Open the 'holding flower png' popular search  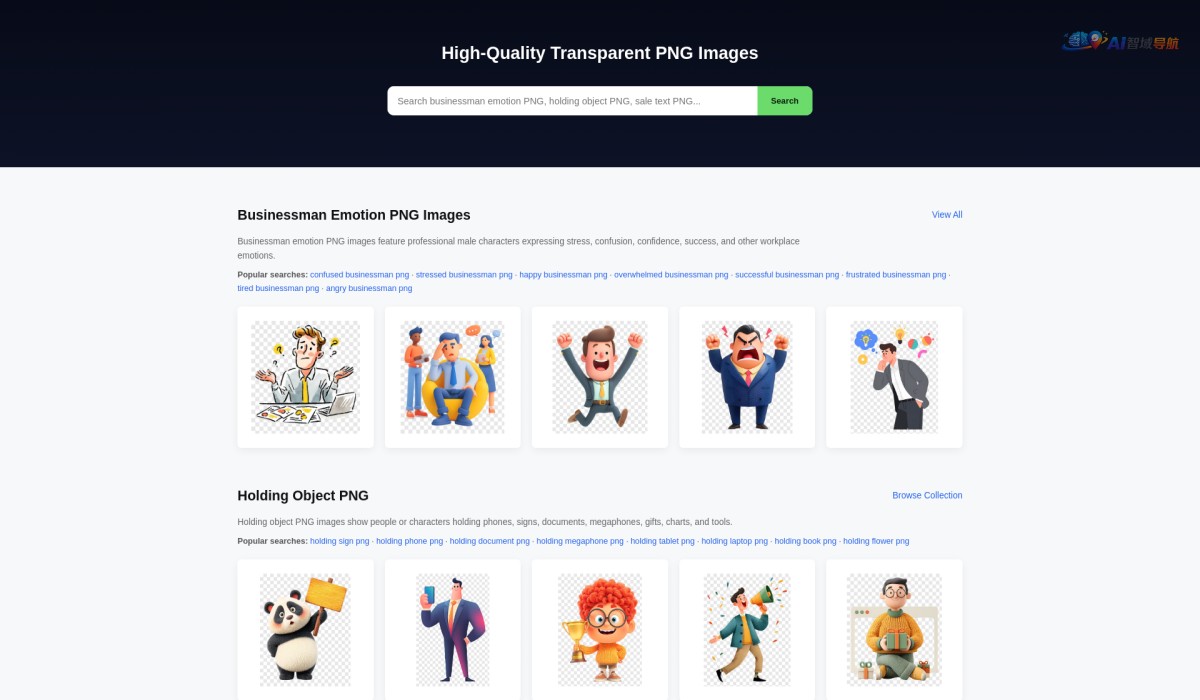[876, 541]
